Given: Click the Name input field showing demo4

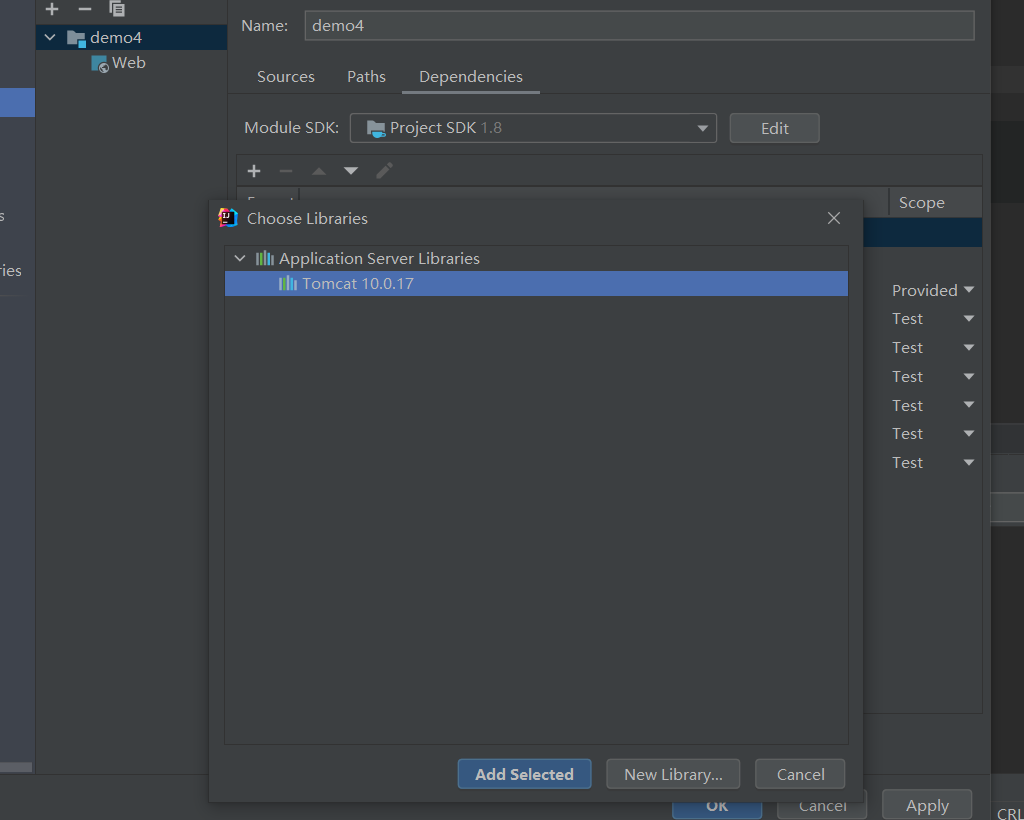Looking at the screenshot, I should 640,25.
